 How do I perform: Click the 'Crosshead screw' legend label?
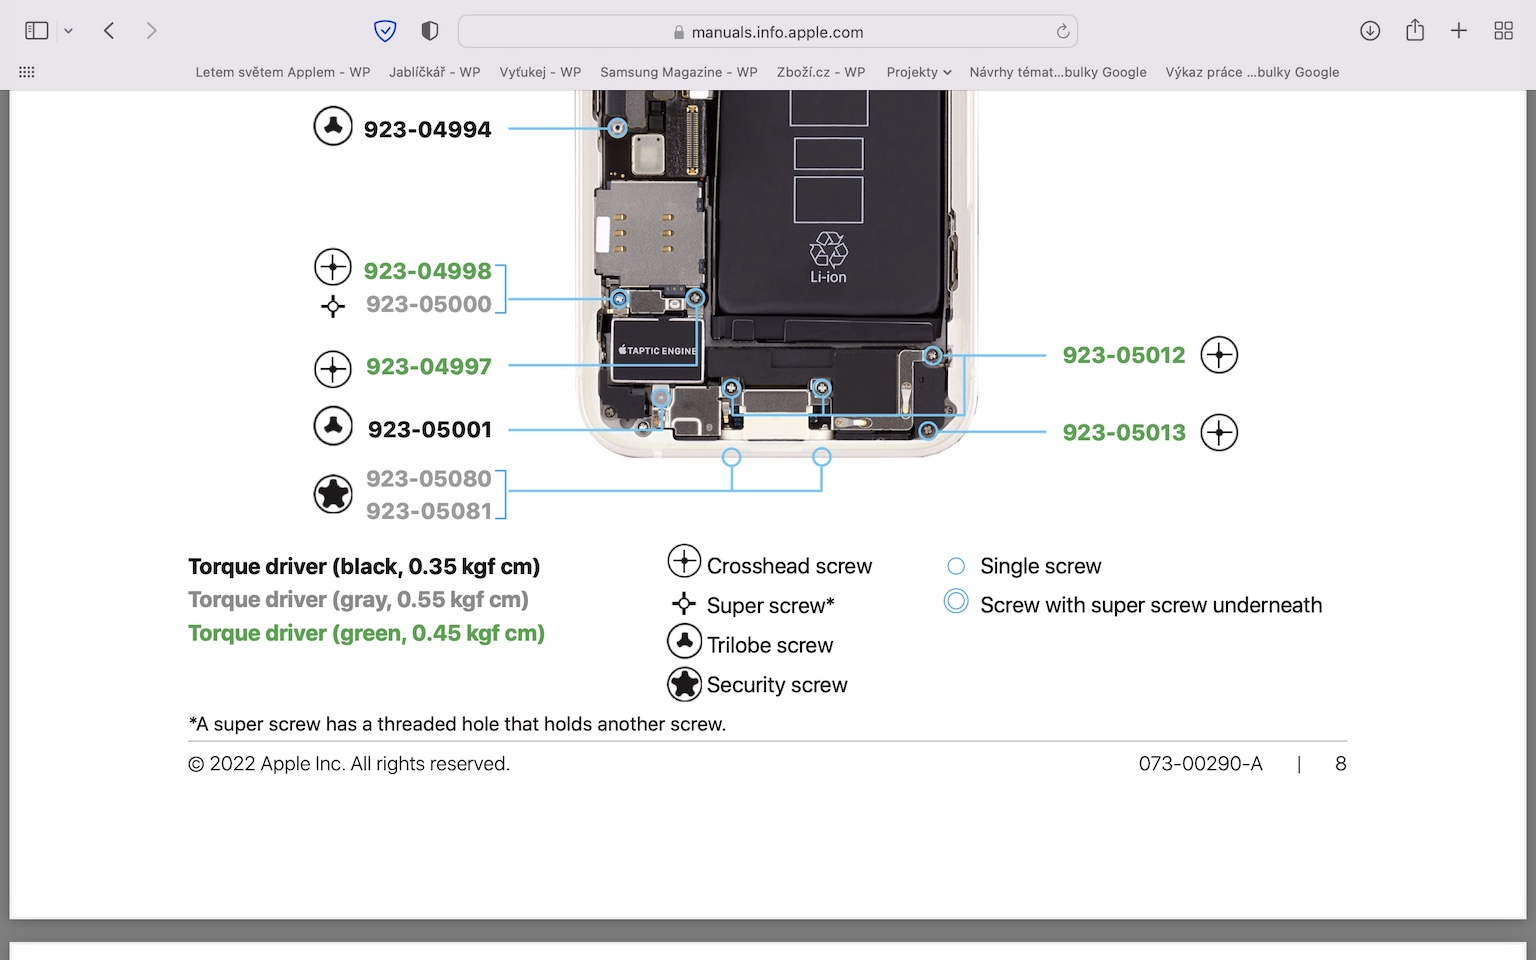click(x=790, y=567)
